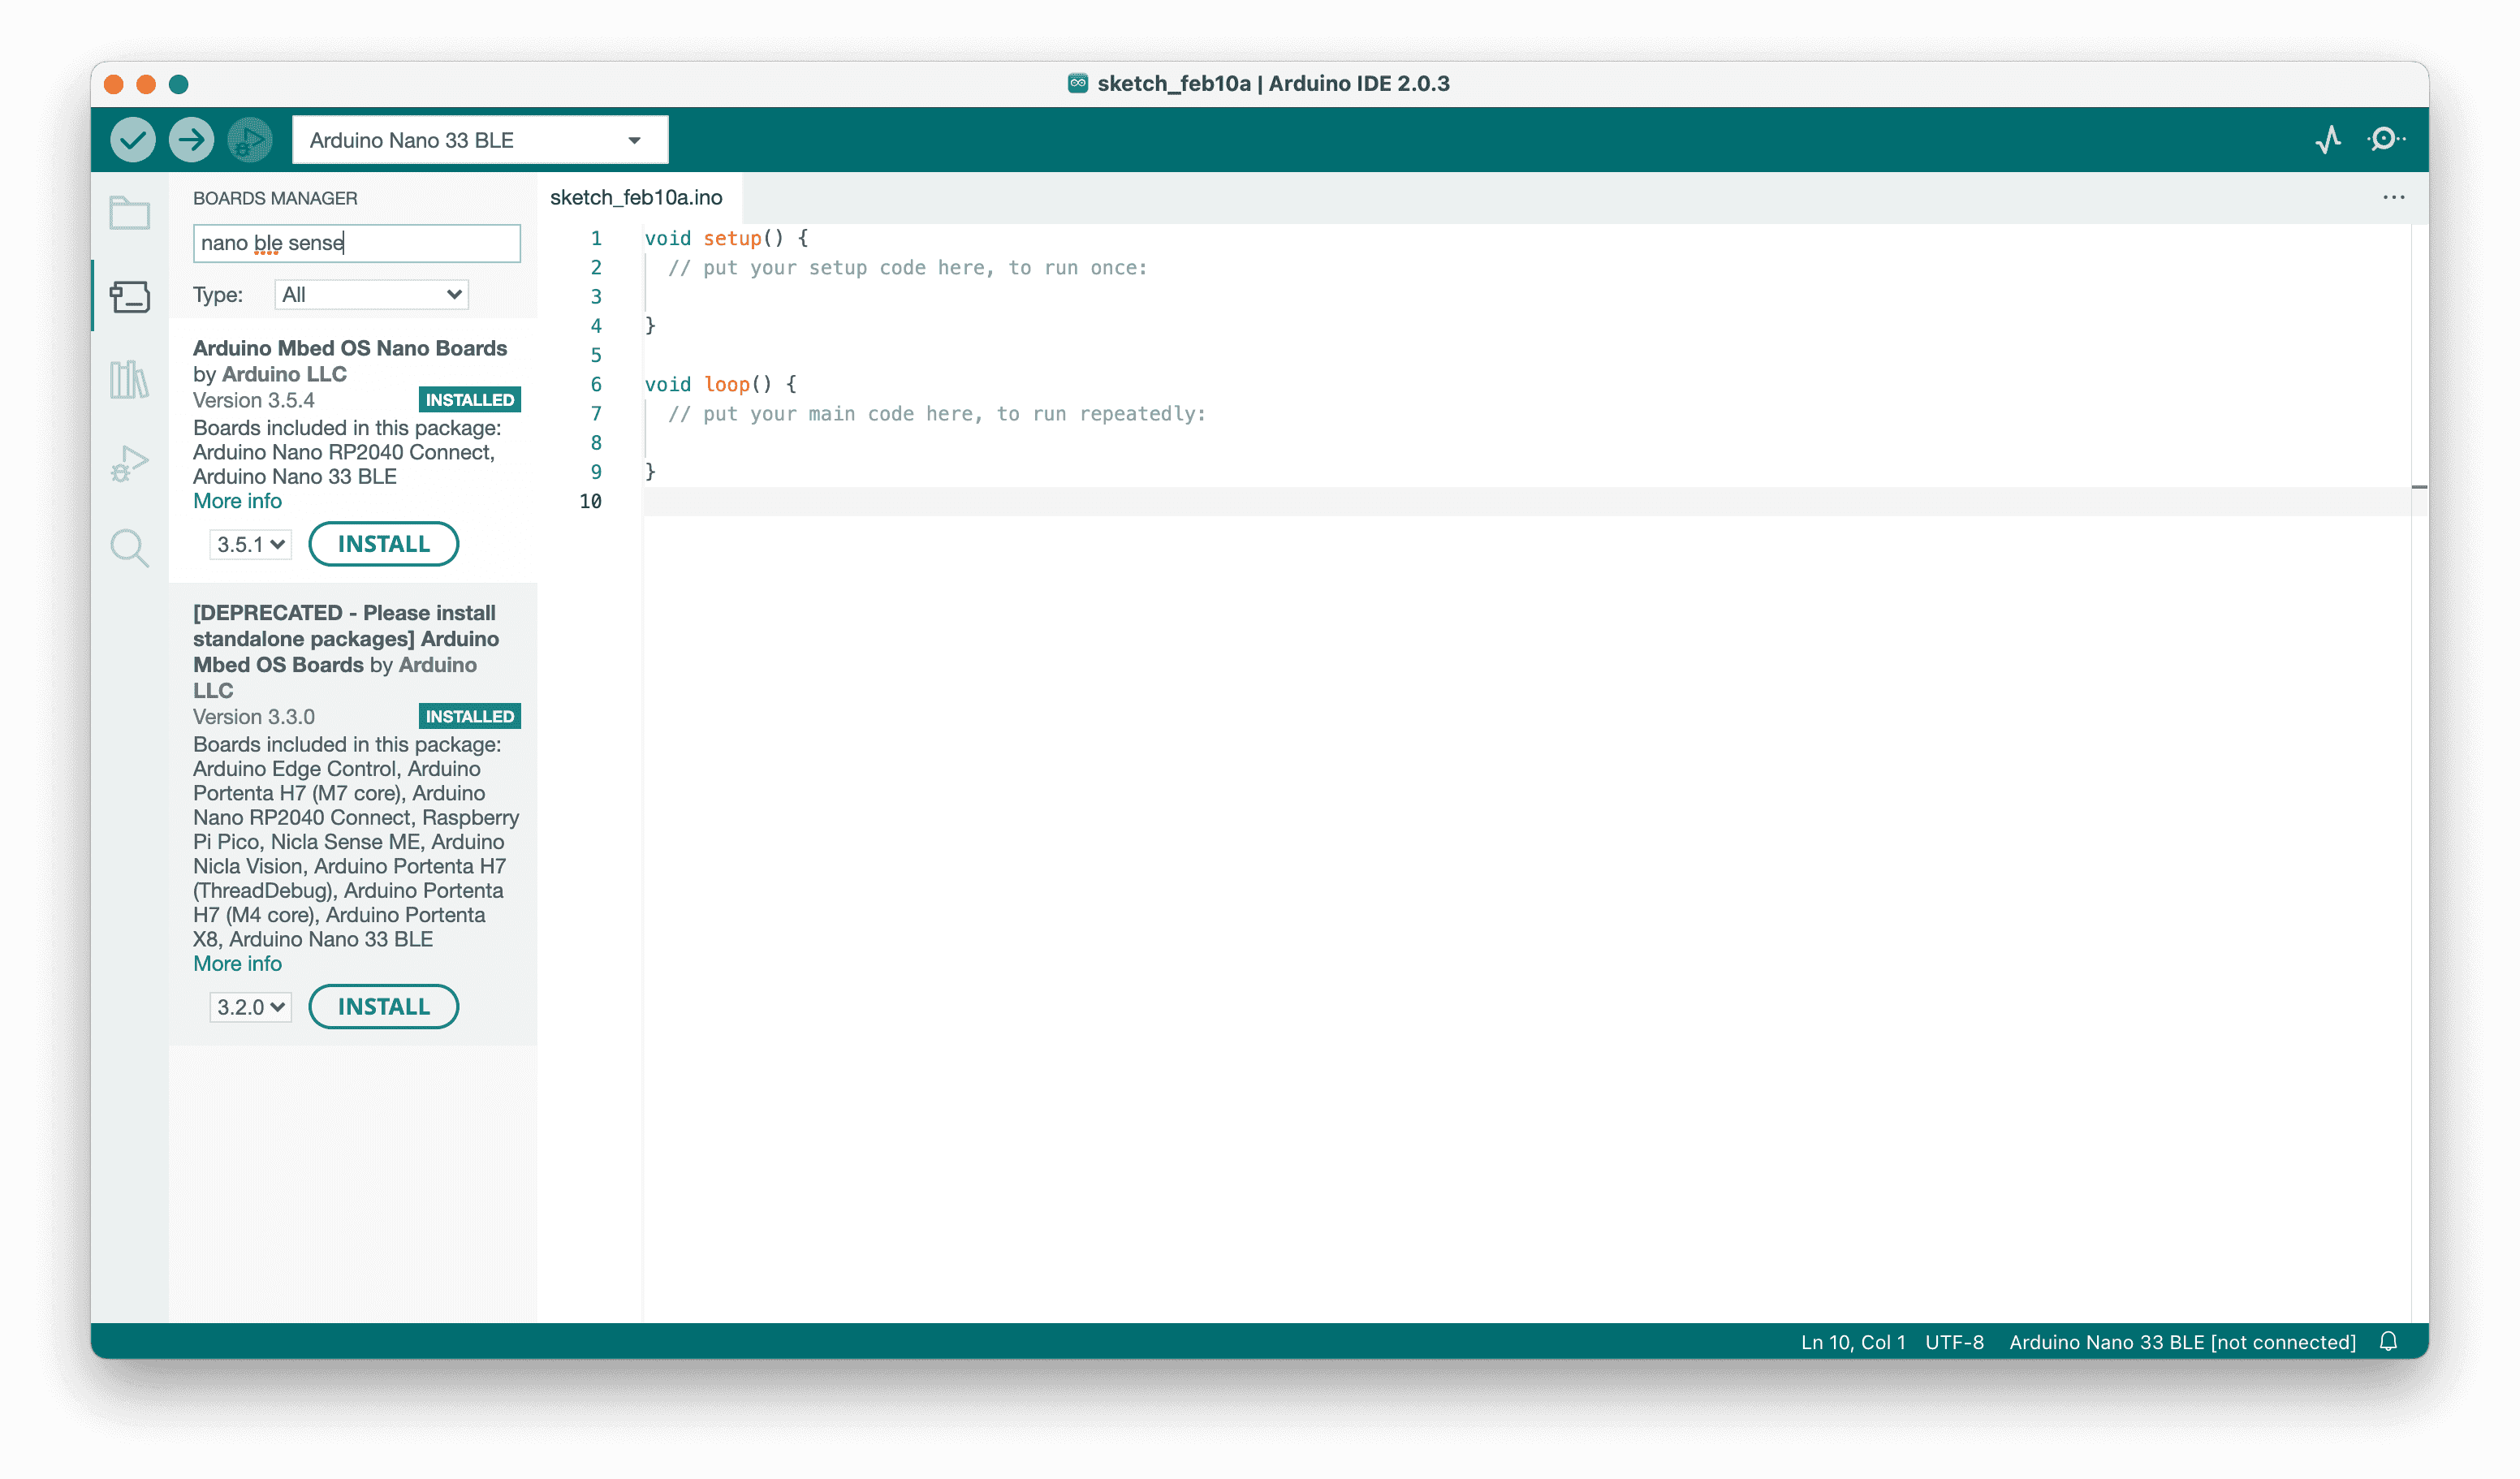2520x1479 pixels.
Task: Start debugging with the toolbar debug icon
Action: coord(249,140)
